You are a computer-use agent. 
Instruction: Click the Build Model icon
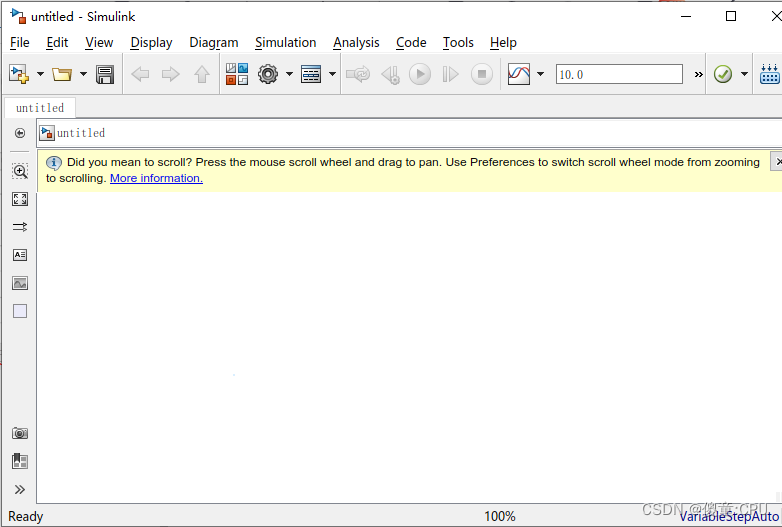click(x=770, y=74)
